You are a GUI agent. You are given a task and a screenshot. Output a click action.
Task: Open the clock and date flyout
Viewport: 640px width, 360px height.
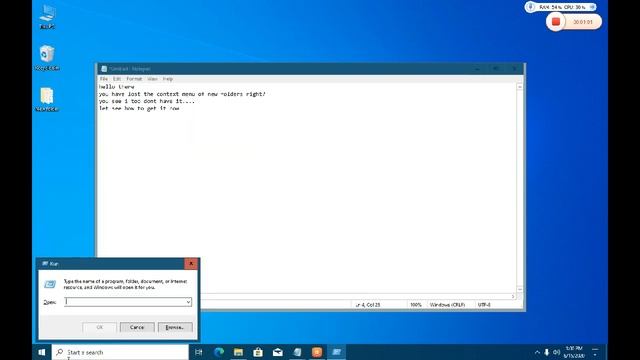574,352
